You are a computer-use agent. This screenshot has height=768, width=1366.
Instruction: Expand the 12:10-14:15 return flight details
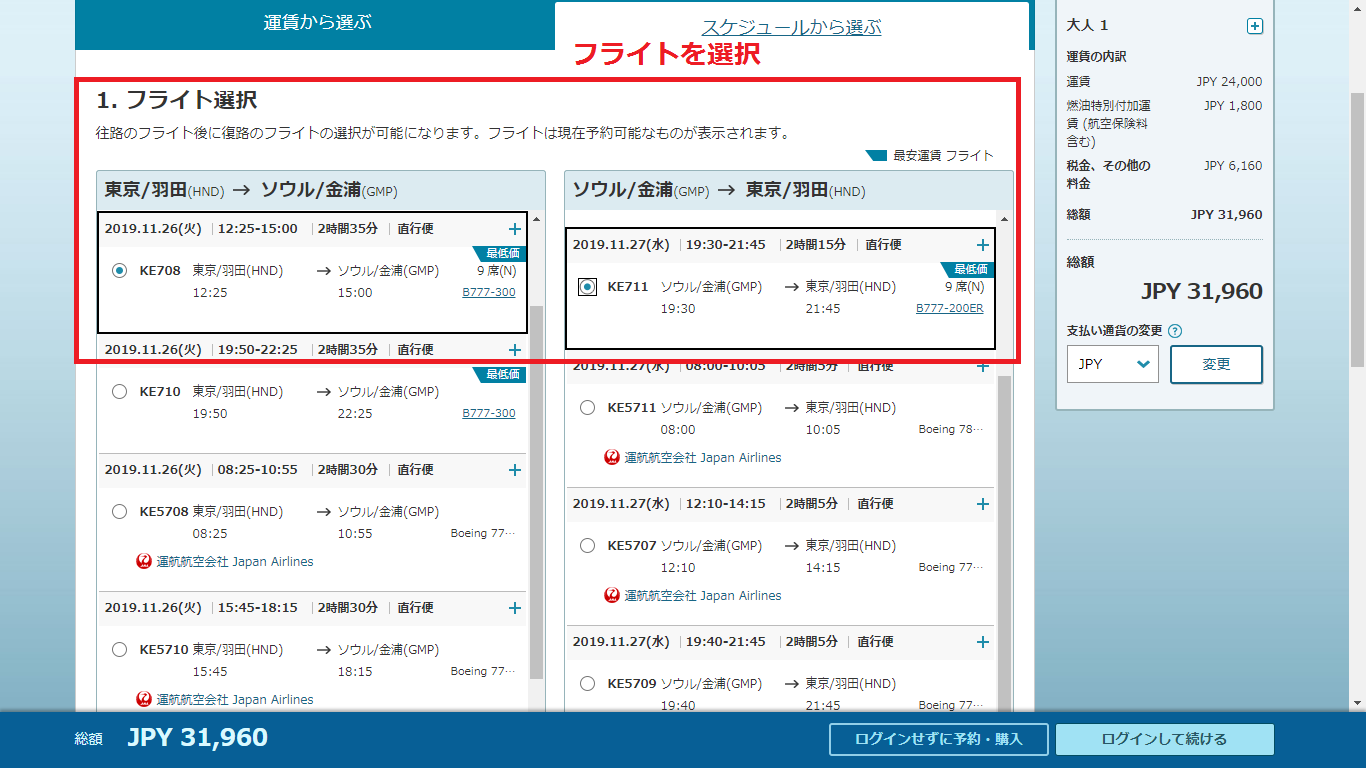pos(983,504)
